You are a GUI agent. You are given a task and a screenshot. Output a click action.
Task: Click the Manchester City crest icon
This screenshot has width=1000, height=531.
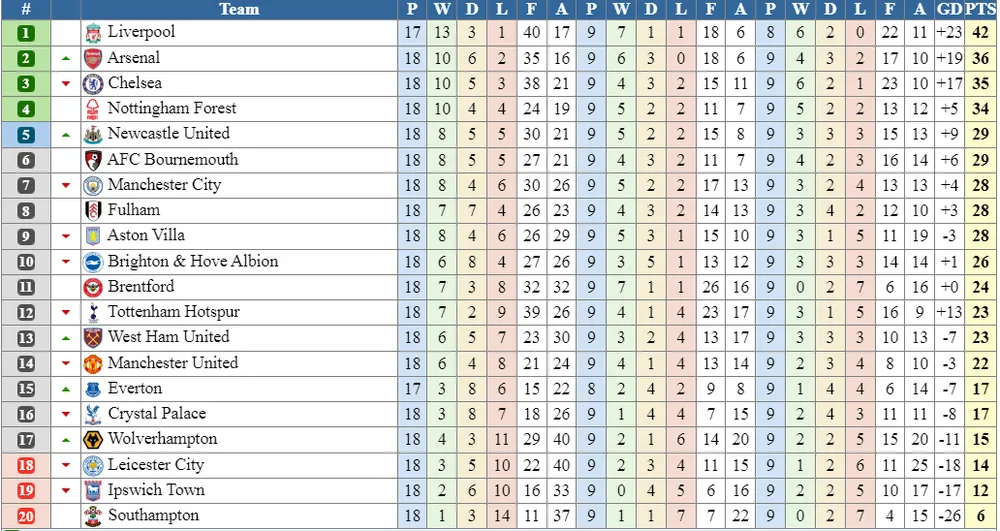pyautogui.click(x=93, y=185)
